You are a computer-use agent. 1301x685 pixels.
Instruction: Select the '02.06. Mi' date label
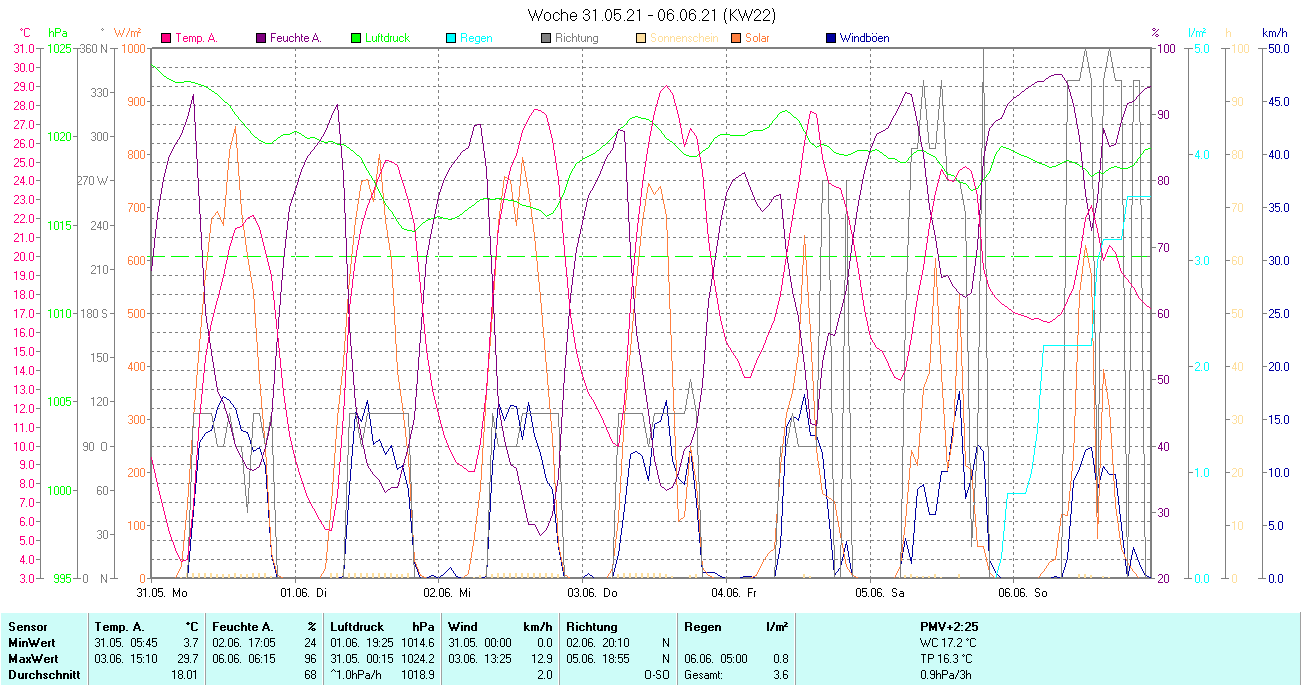447,593
